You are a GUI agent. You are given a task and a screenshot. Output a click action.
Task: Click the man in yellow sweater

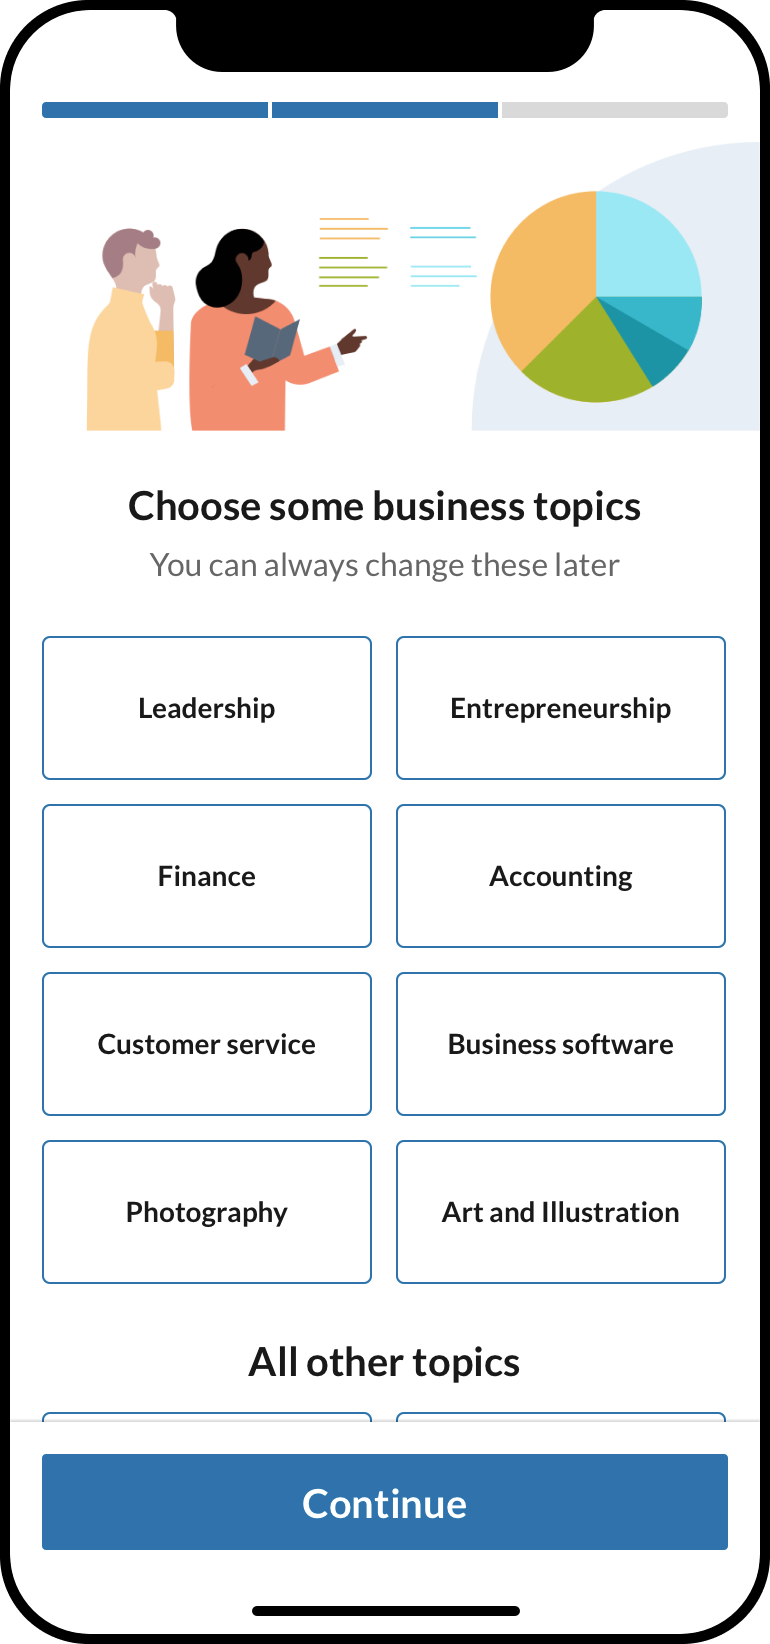(128, 340)
